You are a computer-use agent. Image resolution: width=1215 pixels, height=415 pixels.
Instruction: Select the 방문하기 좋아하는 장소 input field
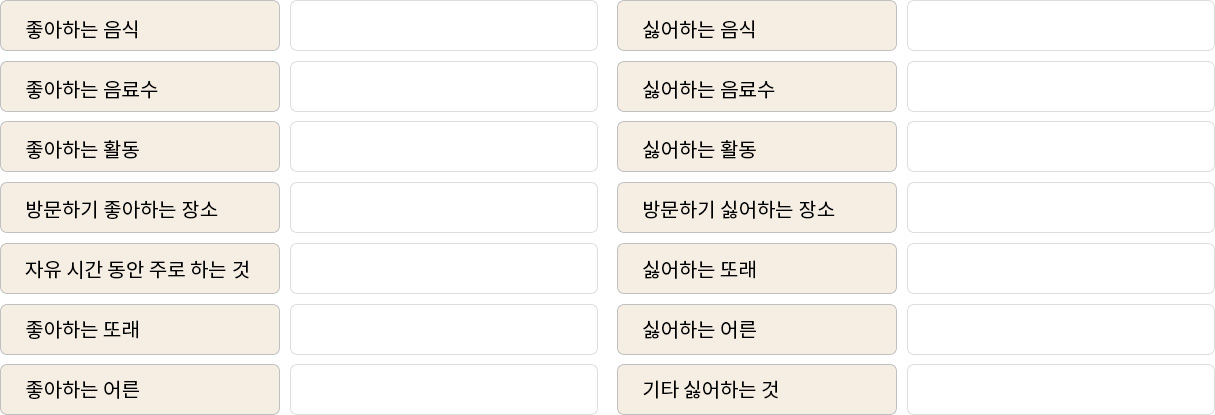[x=444, y=208]
